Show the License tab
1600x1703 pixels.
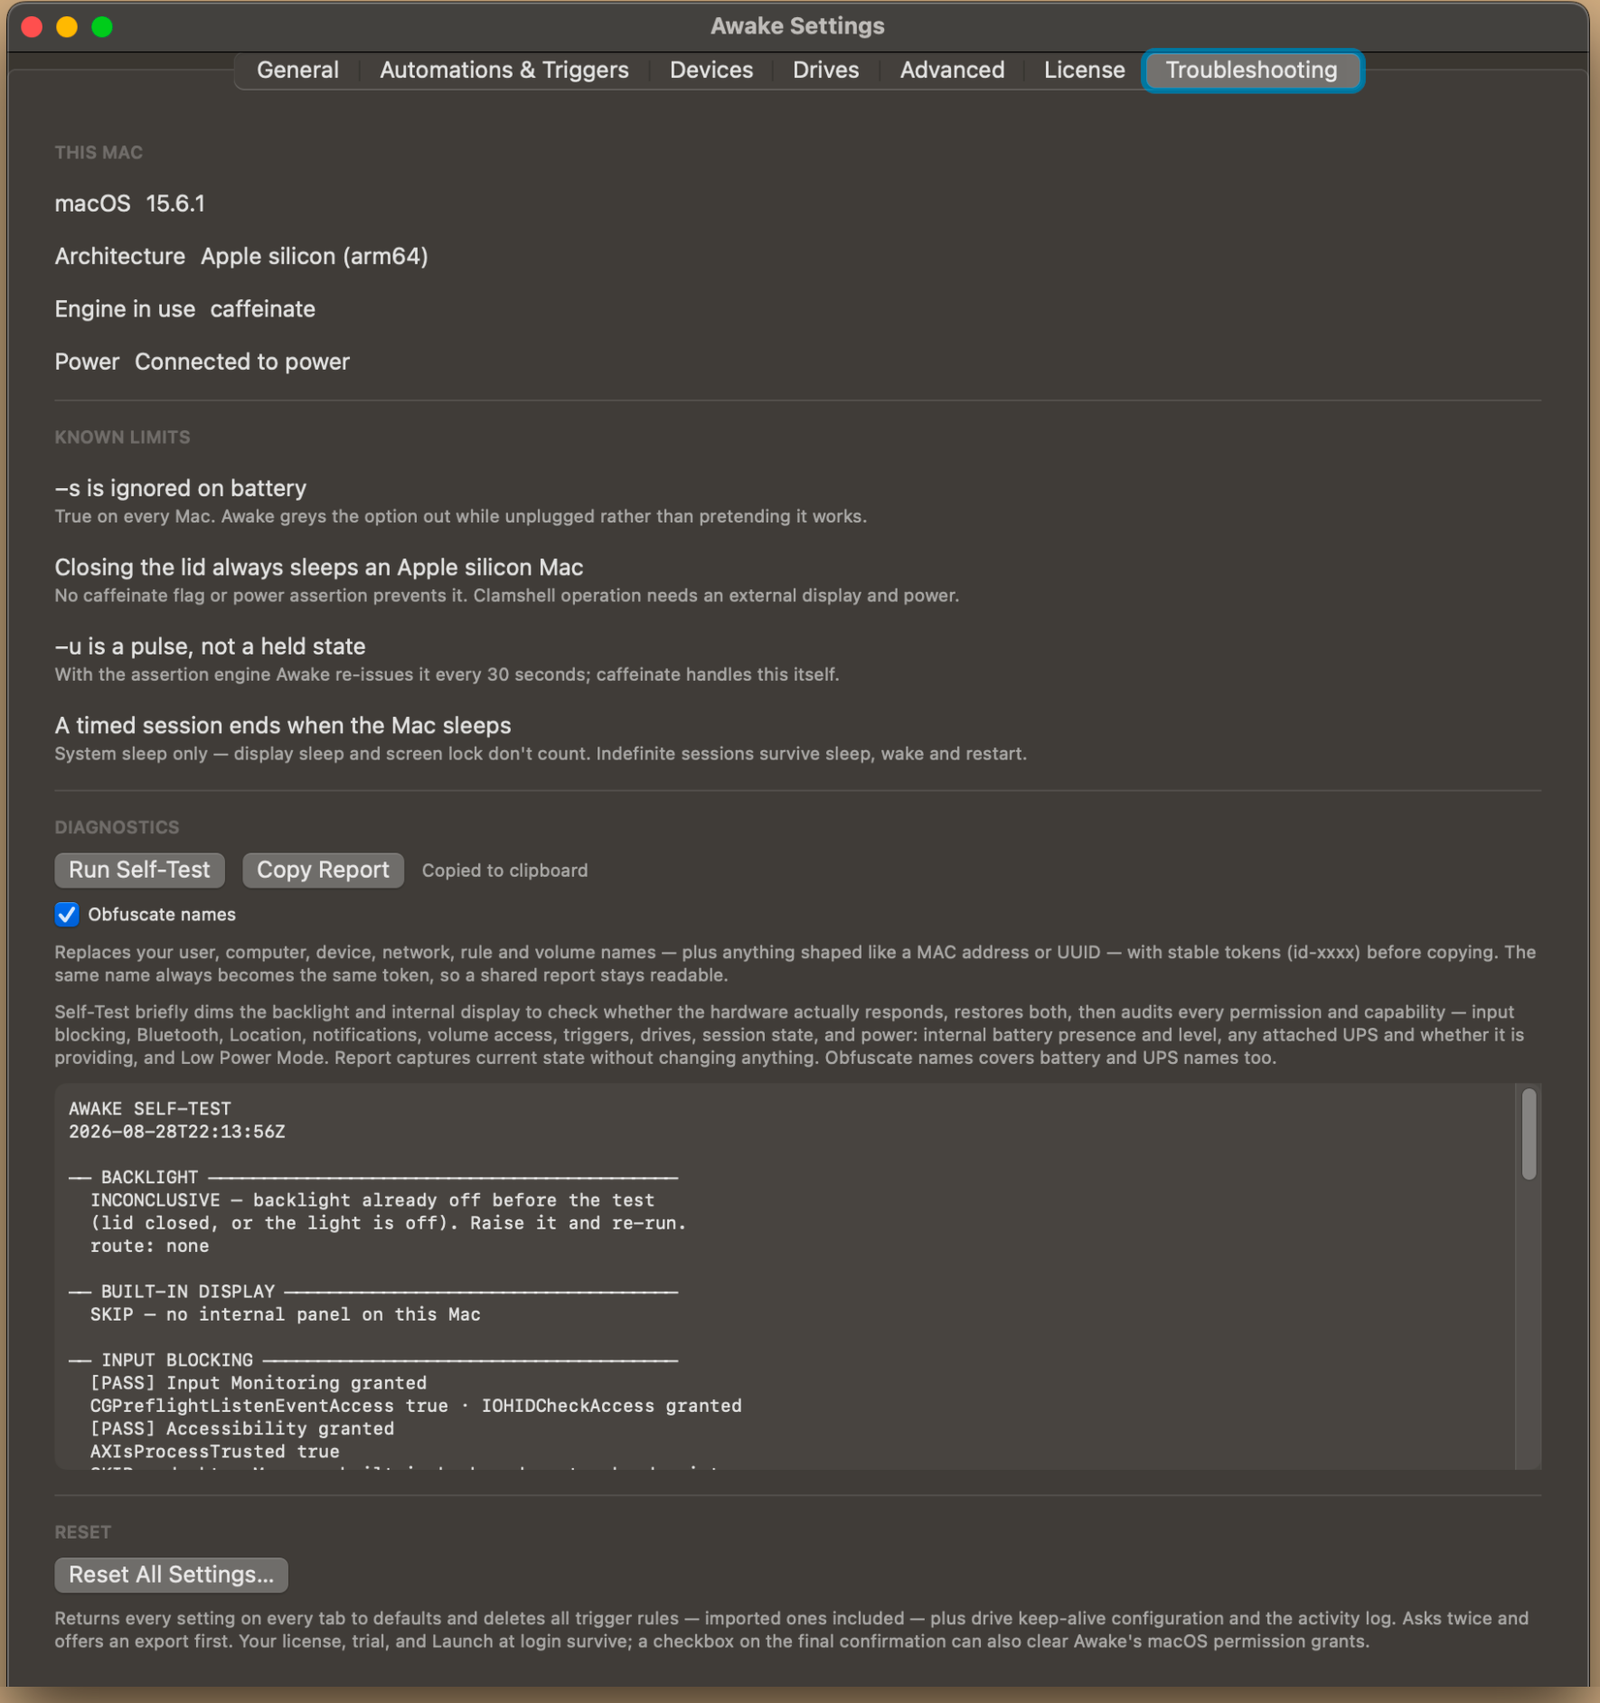tap(1084, 70)
